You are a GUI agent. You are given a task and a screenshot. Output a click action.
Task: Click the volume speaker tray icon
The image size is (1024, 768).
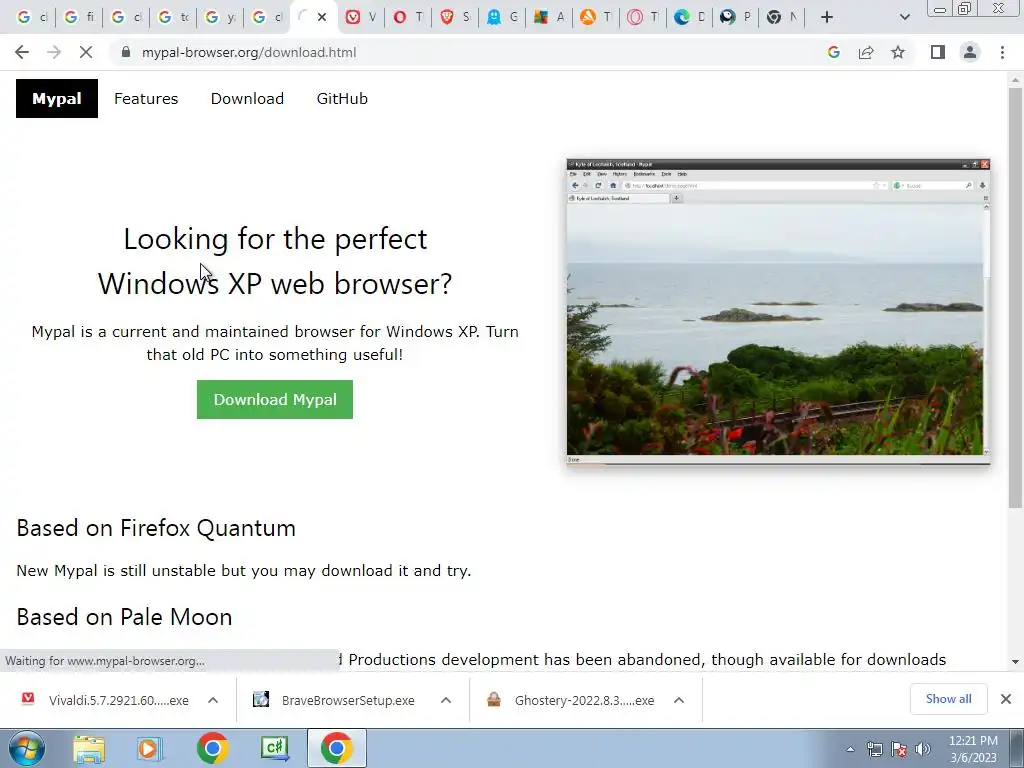922,749
